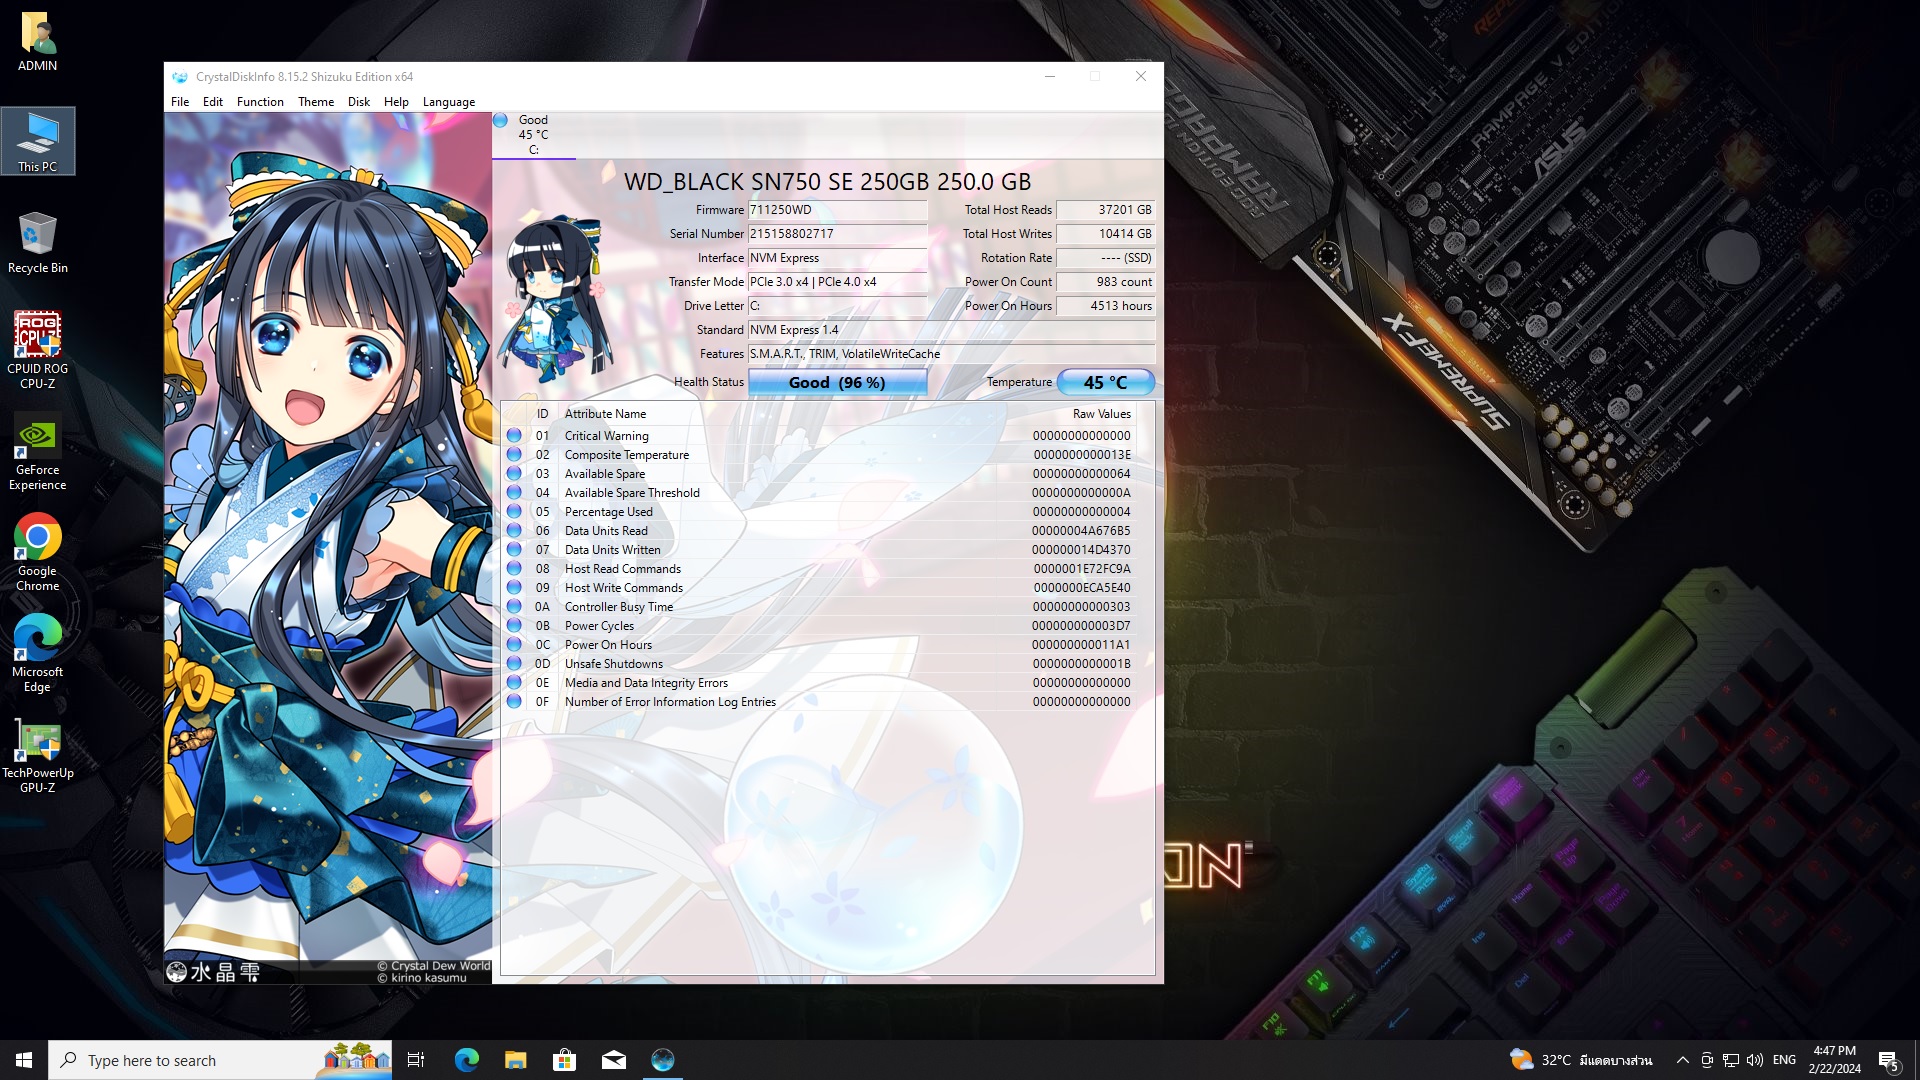Image resolution: width=1920 pixels, height=1080 pixels.
Task: Open File Explorer from the taskbar
Action: tap(515, 1060)
